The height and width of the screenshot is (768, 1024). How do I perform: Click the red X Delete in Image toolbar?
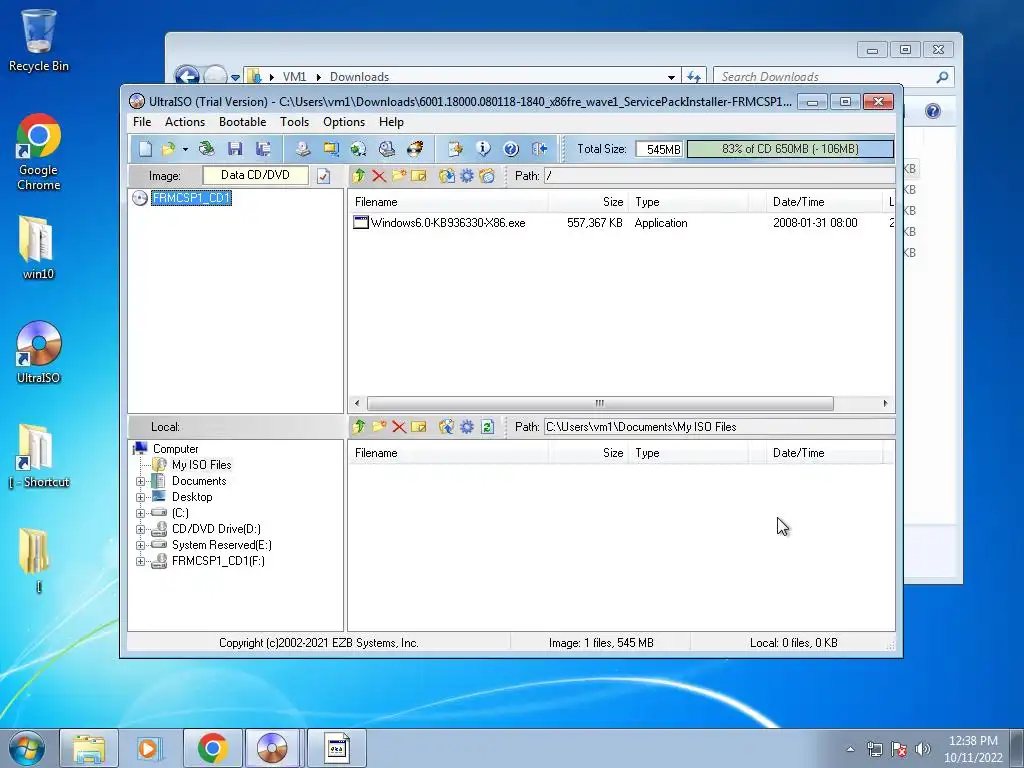coord(379,175)
